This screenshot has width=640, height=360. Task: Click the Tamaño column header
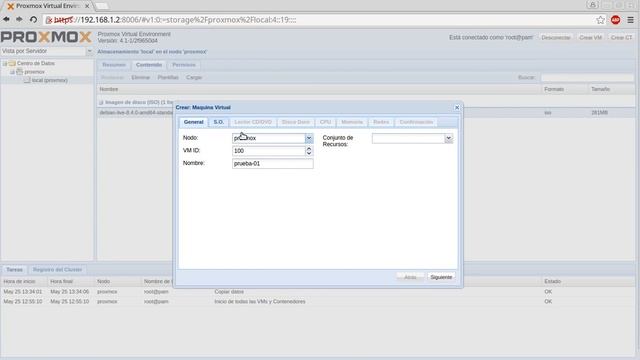(x=611, y=89)
